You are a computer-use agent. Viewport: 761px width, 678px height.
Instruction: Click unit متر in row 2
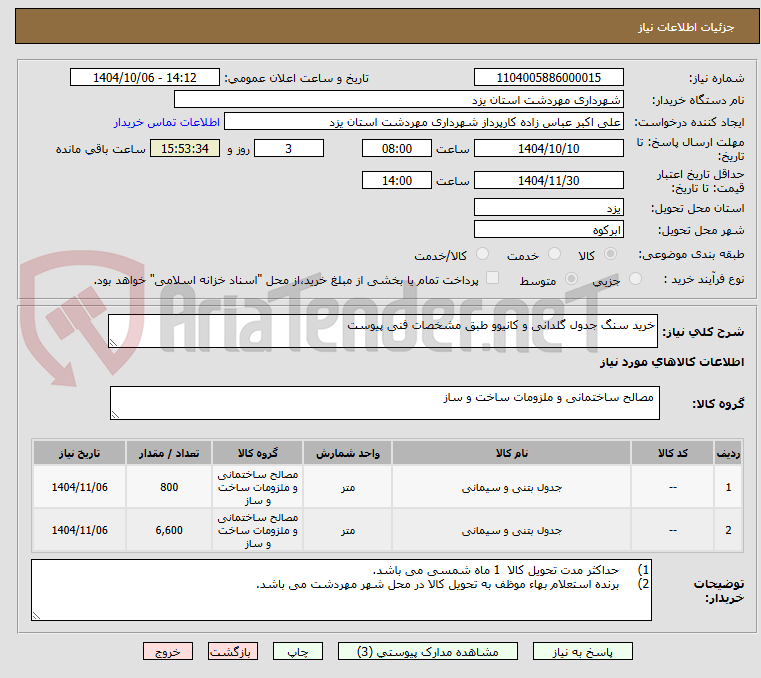[x=347, y=531]
